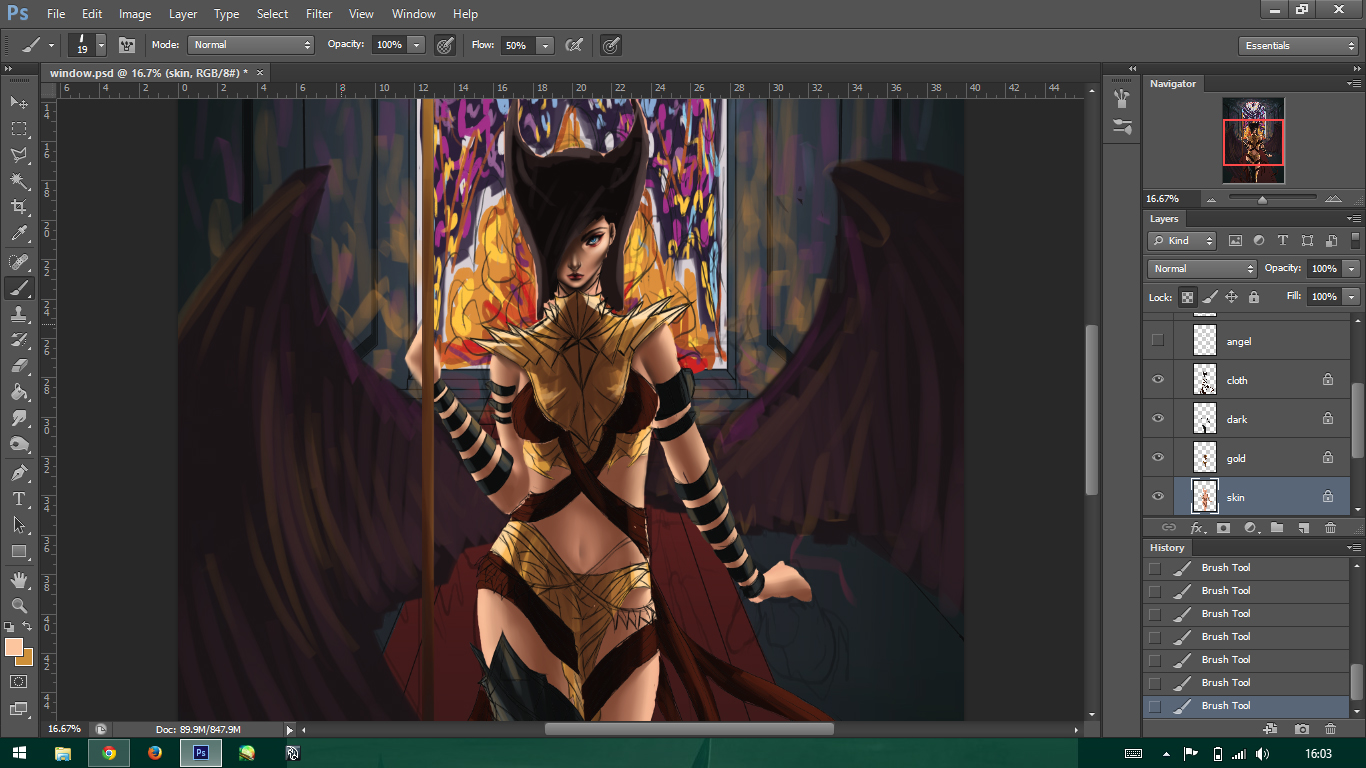The width and height of the screenshot is (1366, 768).
Task: Select the Pen tool
Action: (x=19, y=473)
